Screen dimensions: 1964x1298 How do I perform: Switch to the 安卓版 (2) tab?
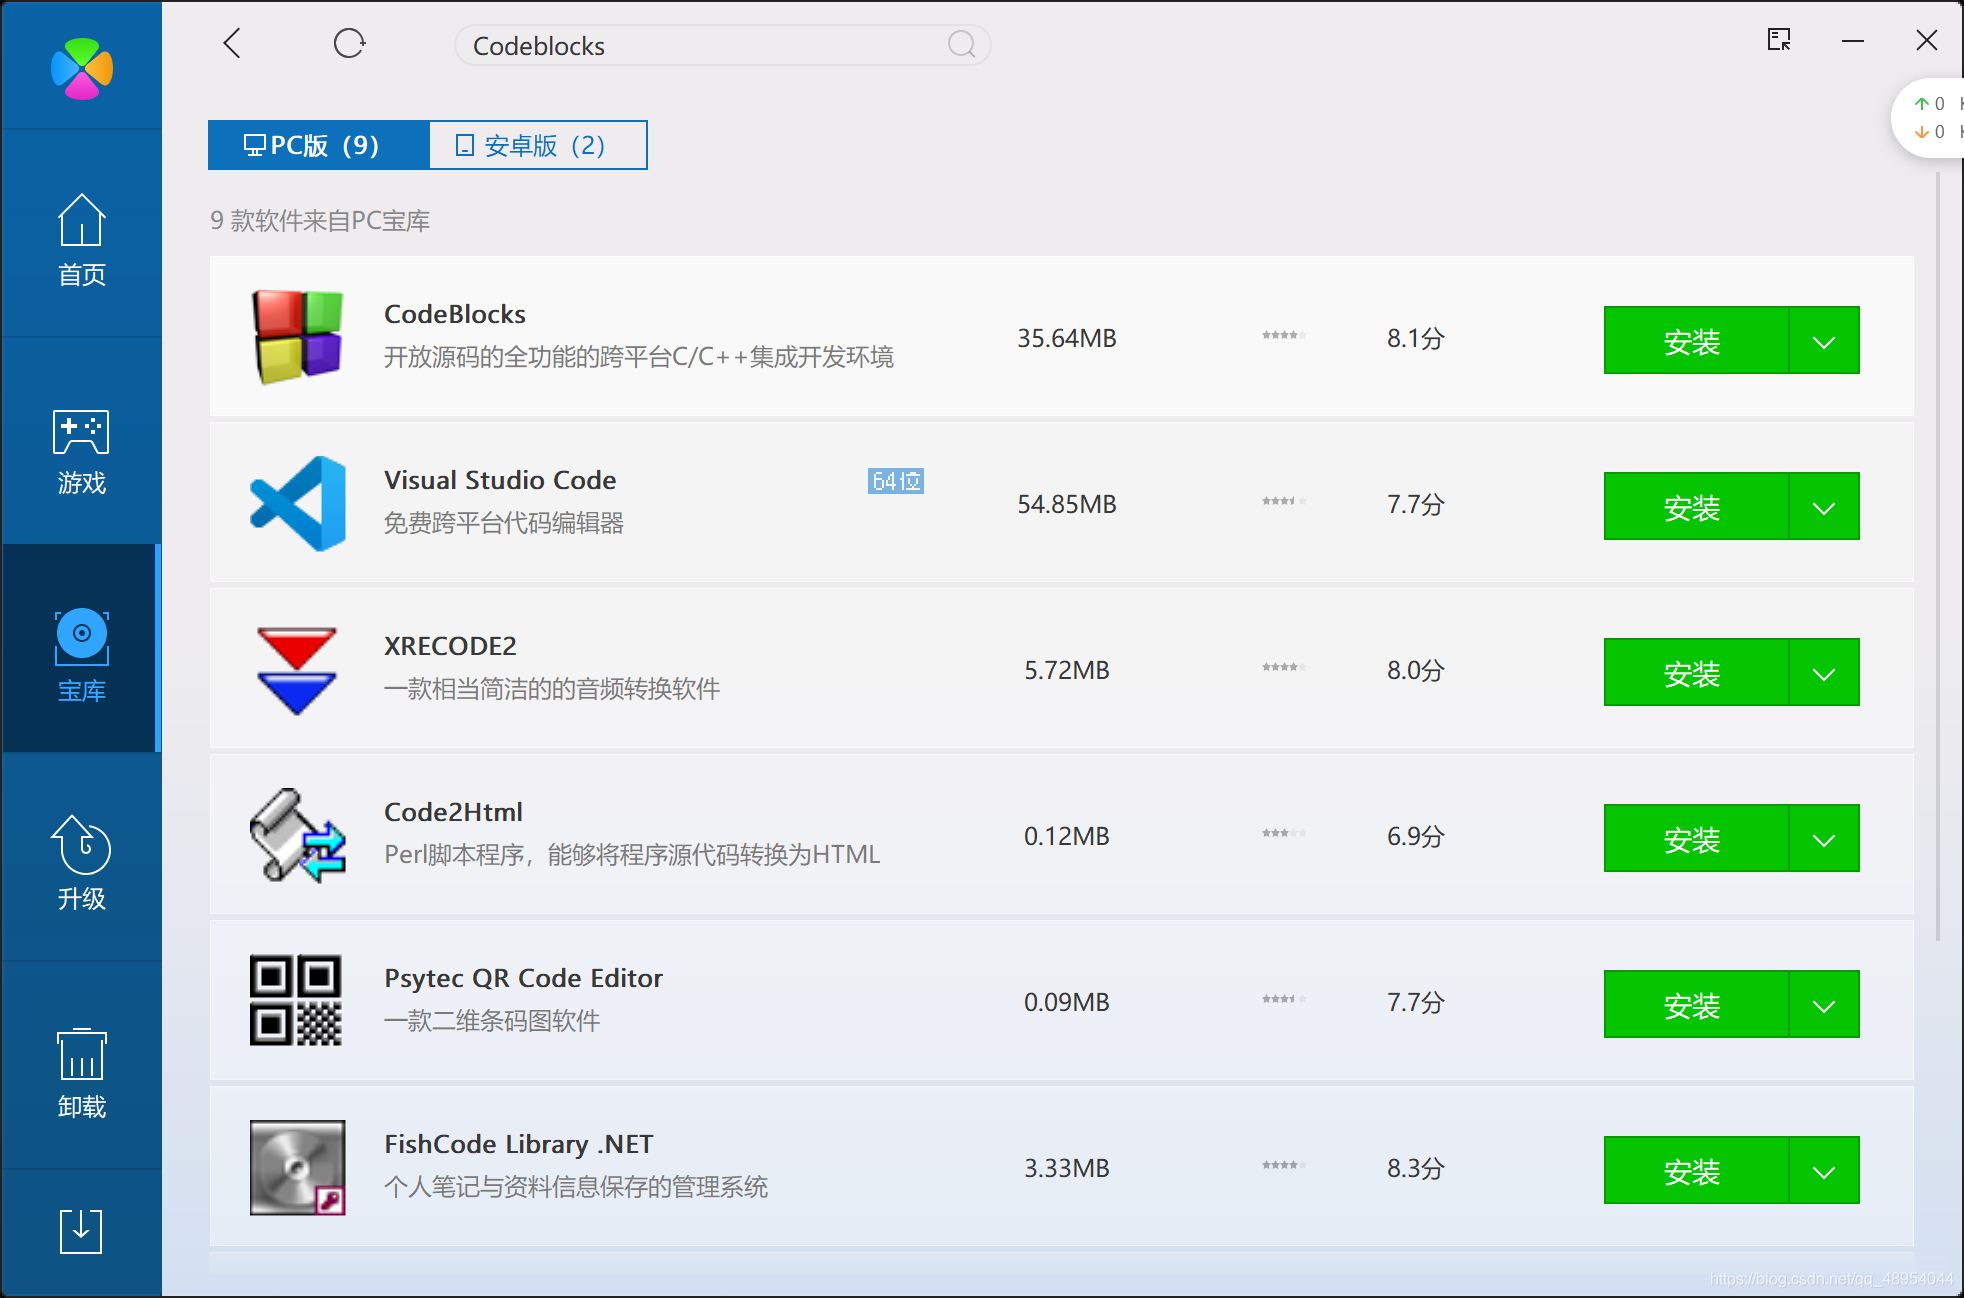point(538,146)
